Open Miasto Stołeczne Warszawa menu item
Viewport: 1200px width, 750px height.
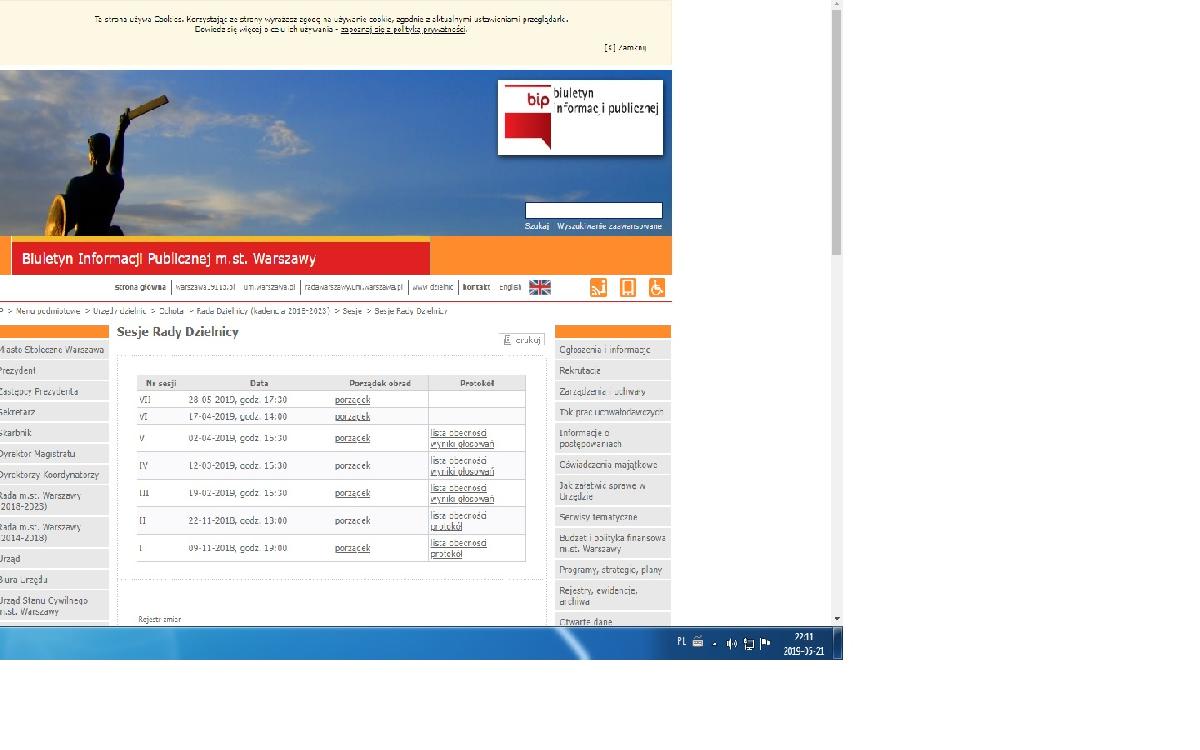(x=54, y=350)
